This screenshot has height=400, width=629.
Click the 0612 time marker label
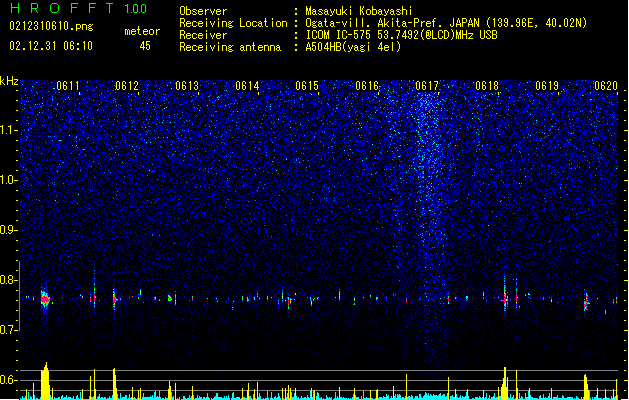point(127,86)
